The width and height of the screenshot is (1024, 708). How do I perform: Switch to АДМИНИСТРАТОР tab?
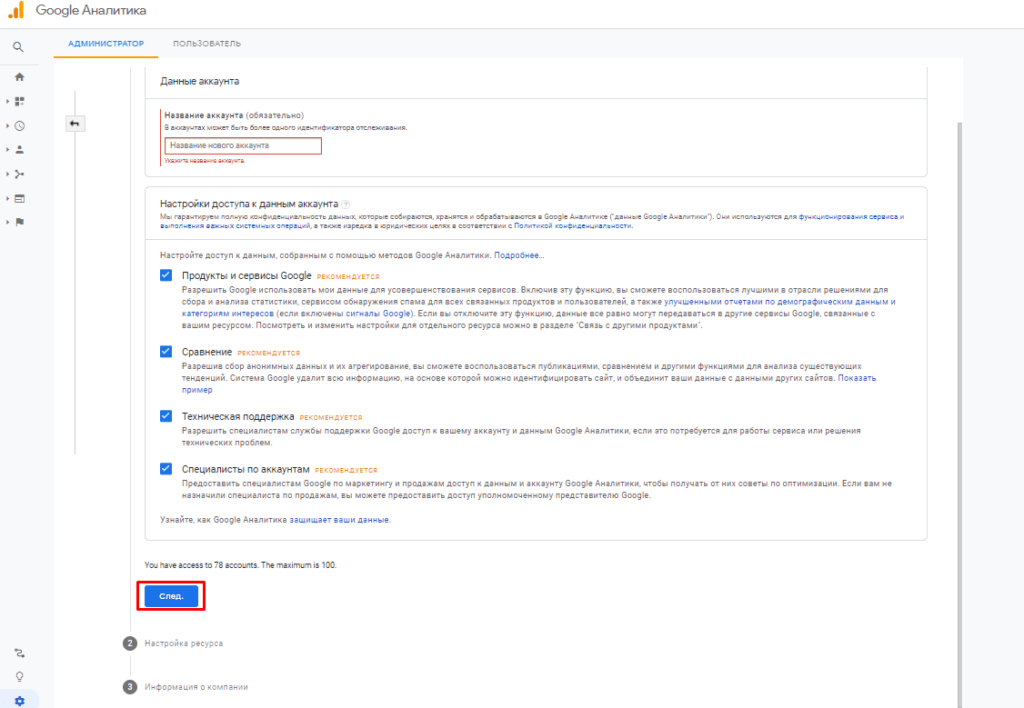tap(106, 43)
